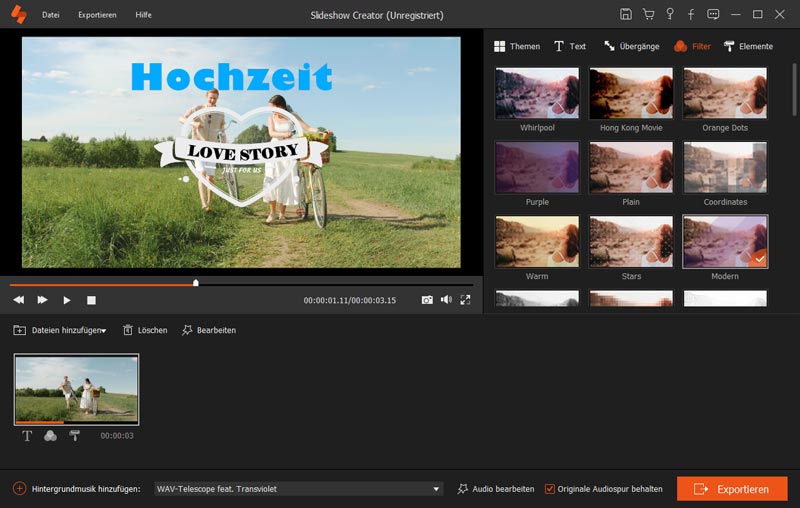Screen dimensions: 800x508
Task: Play the slideshow preview
Action: coord(67,300)
